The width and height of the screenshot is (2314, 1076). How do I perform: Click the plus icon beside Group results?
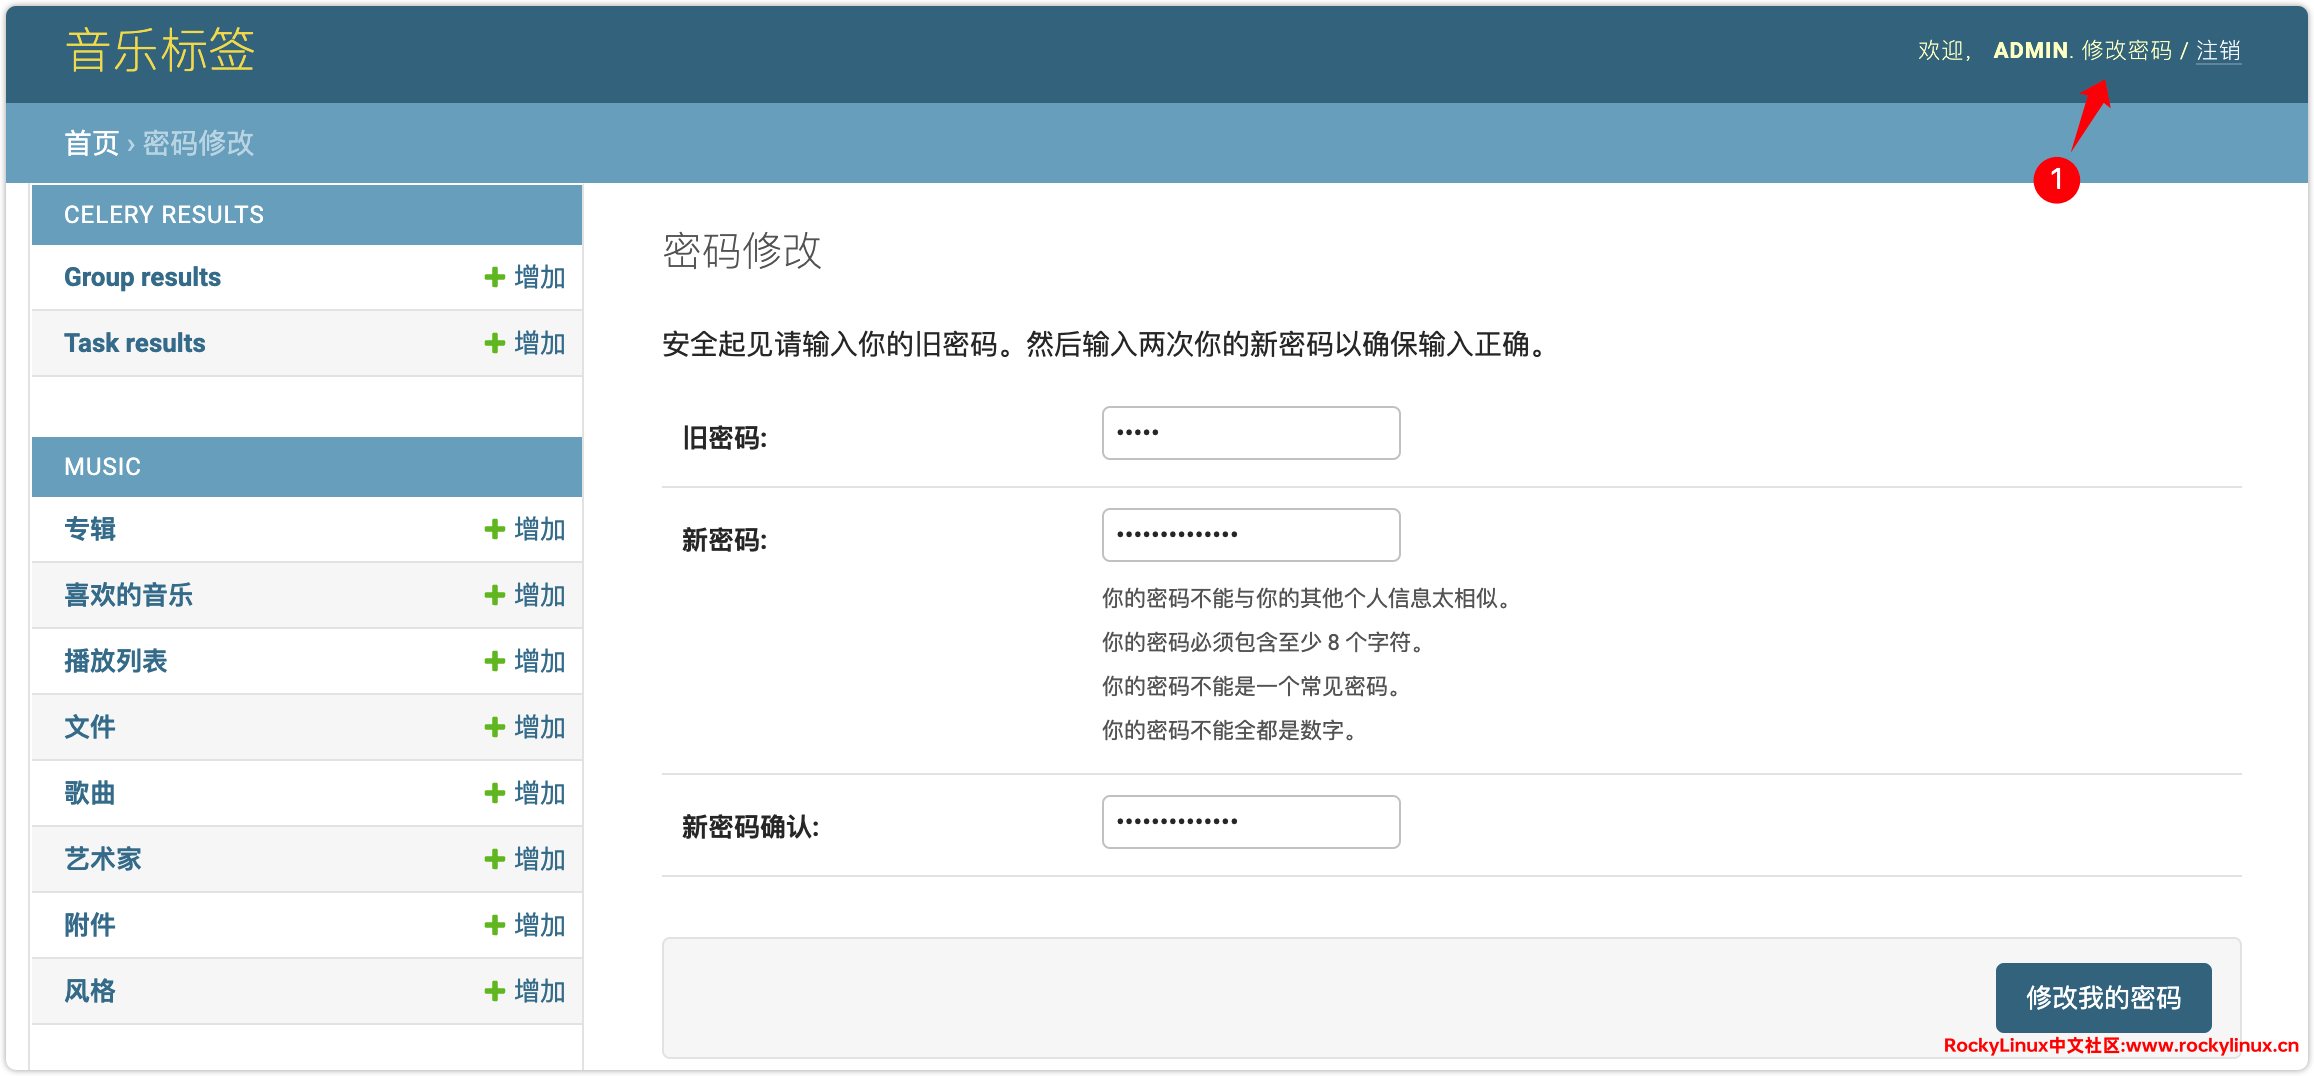(494, 277)
